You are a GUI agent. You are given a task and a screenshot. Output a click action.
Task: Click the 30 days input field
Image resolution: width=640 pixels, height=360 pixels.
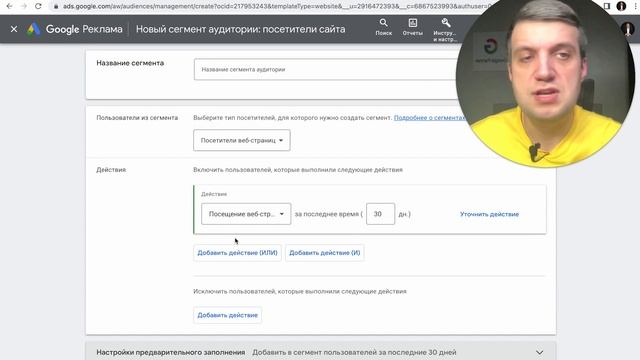tap(380, 214)
